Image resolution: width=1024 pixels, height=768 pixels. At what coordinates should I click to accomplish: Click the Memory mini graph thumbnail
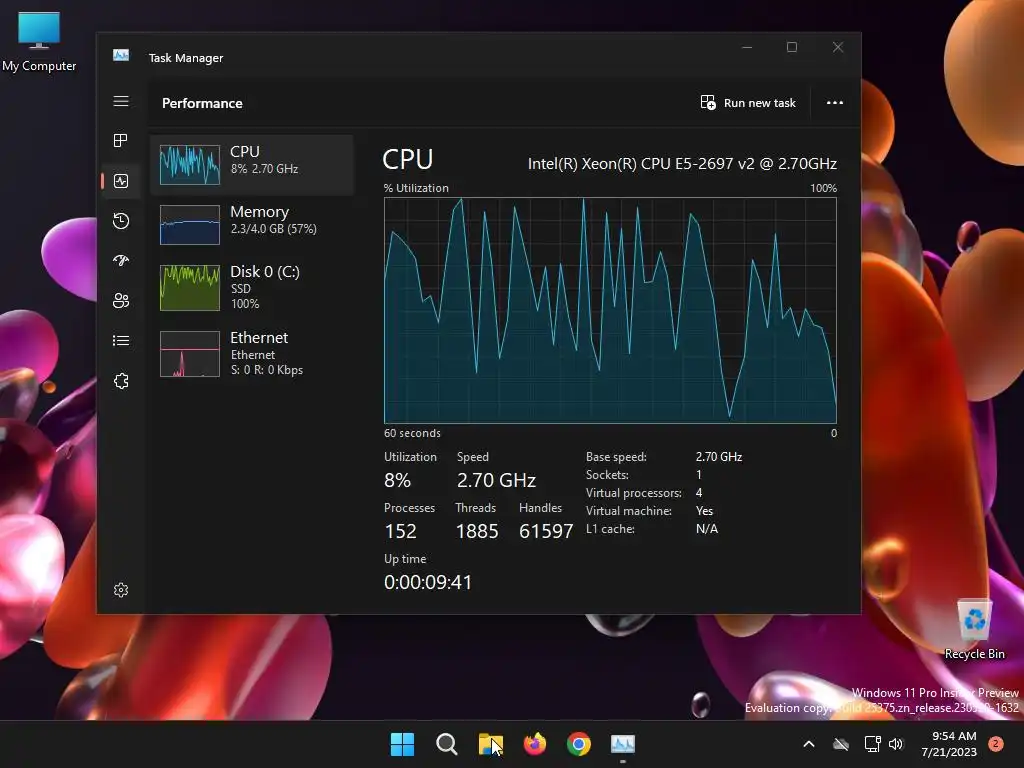pyautogui.click(x=190, y=225)
